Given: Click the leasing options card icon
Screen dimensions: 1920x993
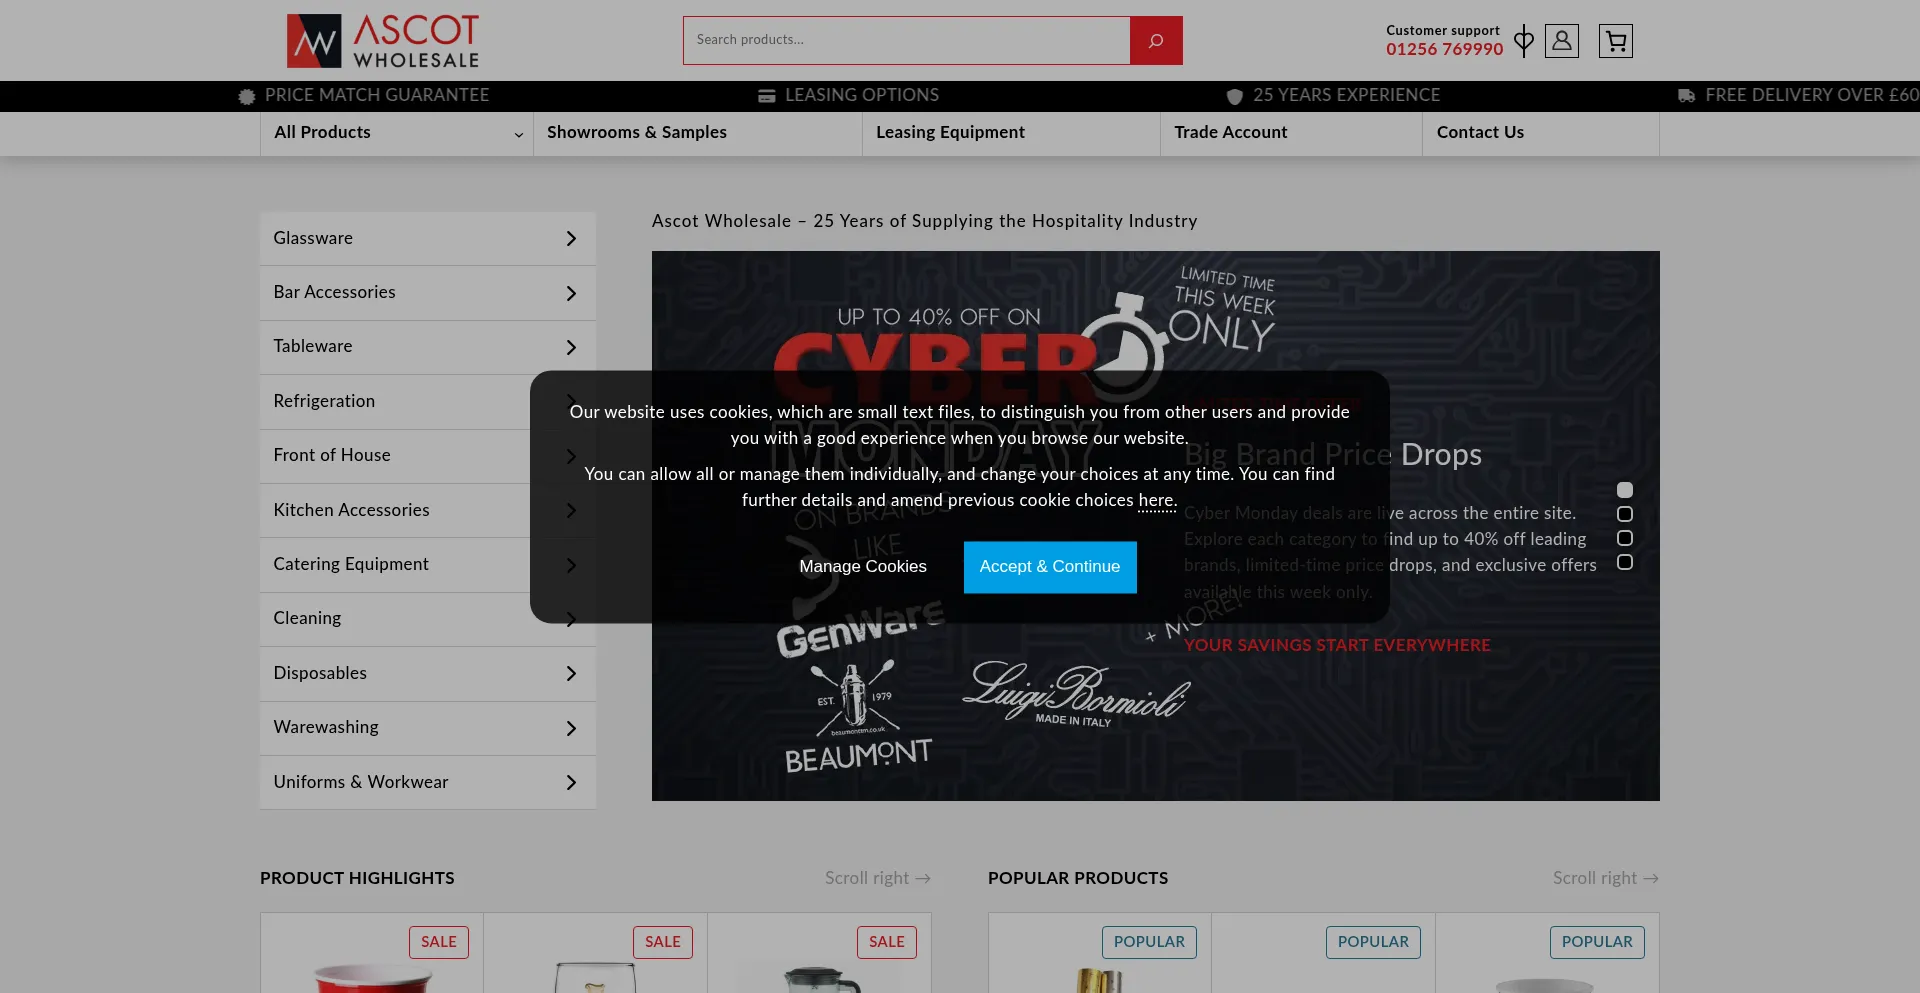Looking at the screenshot, I should click(x=767, y=96).
